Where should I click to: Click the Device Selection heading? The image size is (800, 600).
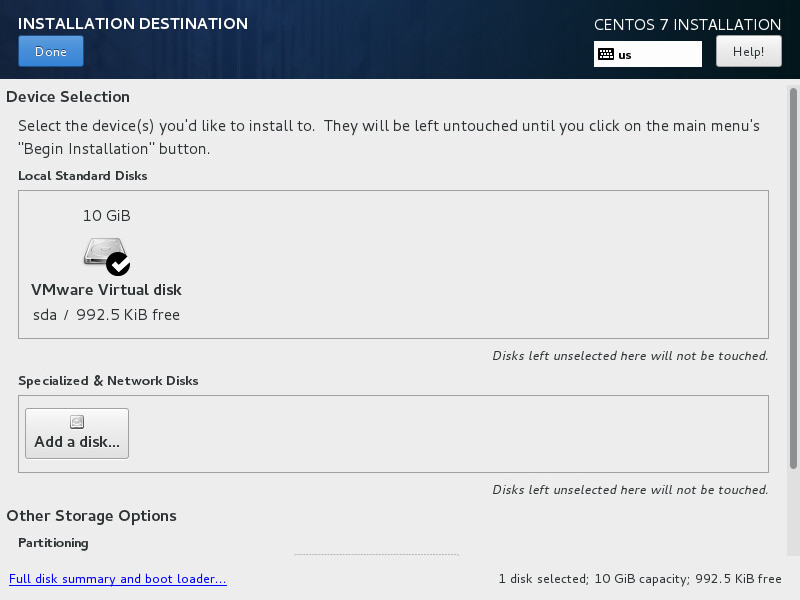[x=68, y=97]
